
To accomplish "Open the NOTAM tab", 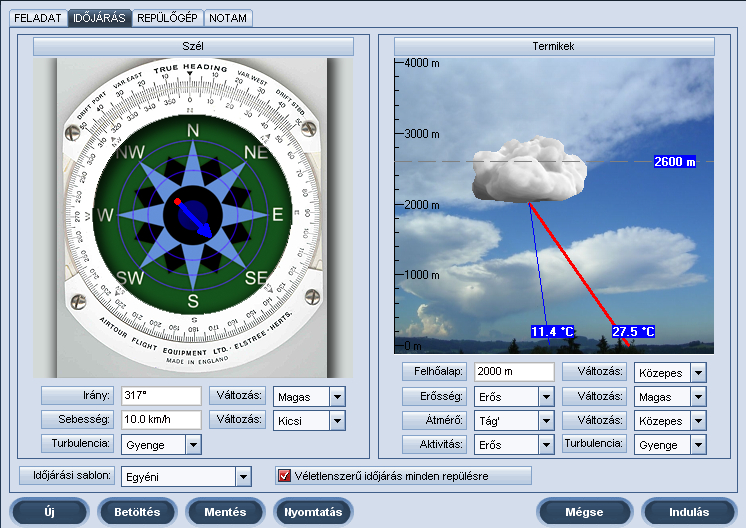I will click(228, 18).
